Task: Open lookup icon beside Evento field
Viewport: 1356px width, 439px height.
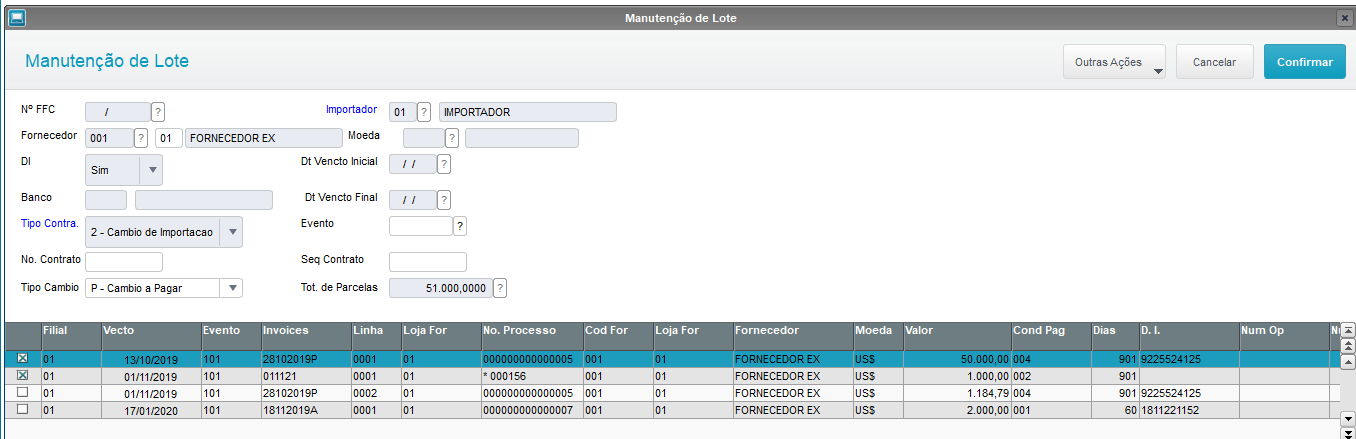Action: coord(460,226)
